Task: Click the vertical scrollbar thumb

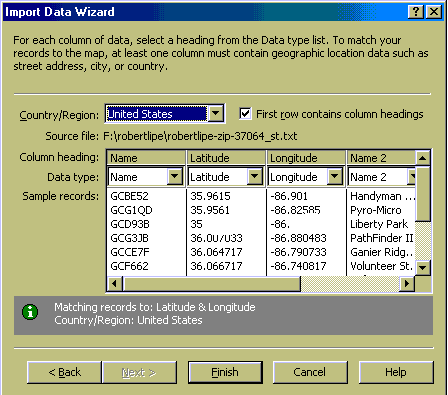Action: 423,194
